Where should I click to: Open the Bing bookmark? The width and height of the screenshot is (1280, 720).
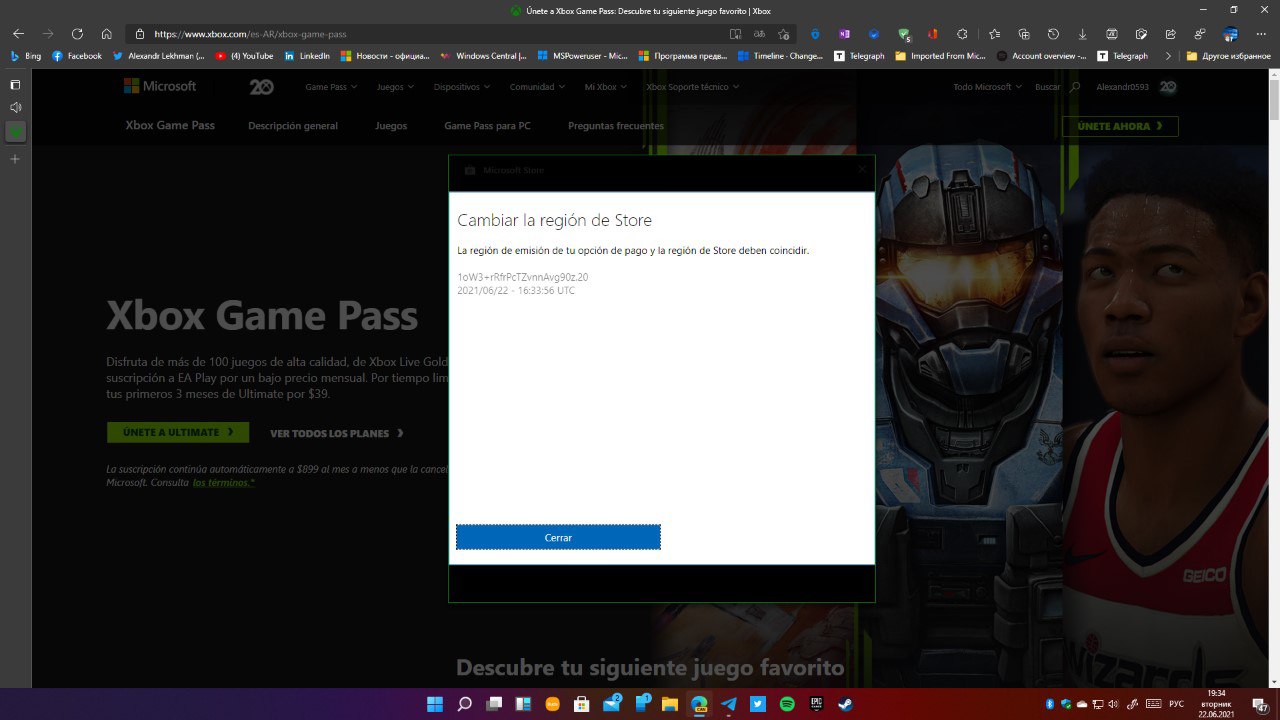[26, 56]
